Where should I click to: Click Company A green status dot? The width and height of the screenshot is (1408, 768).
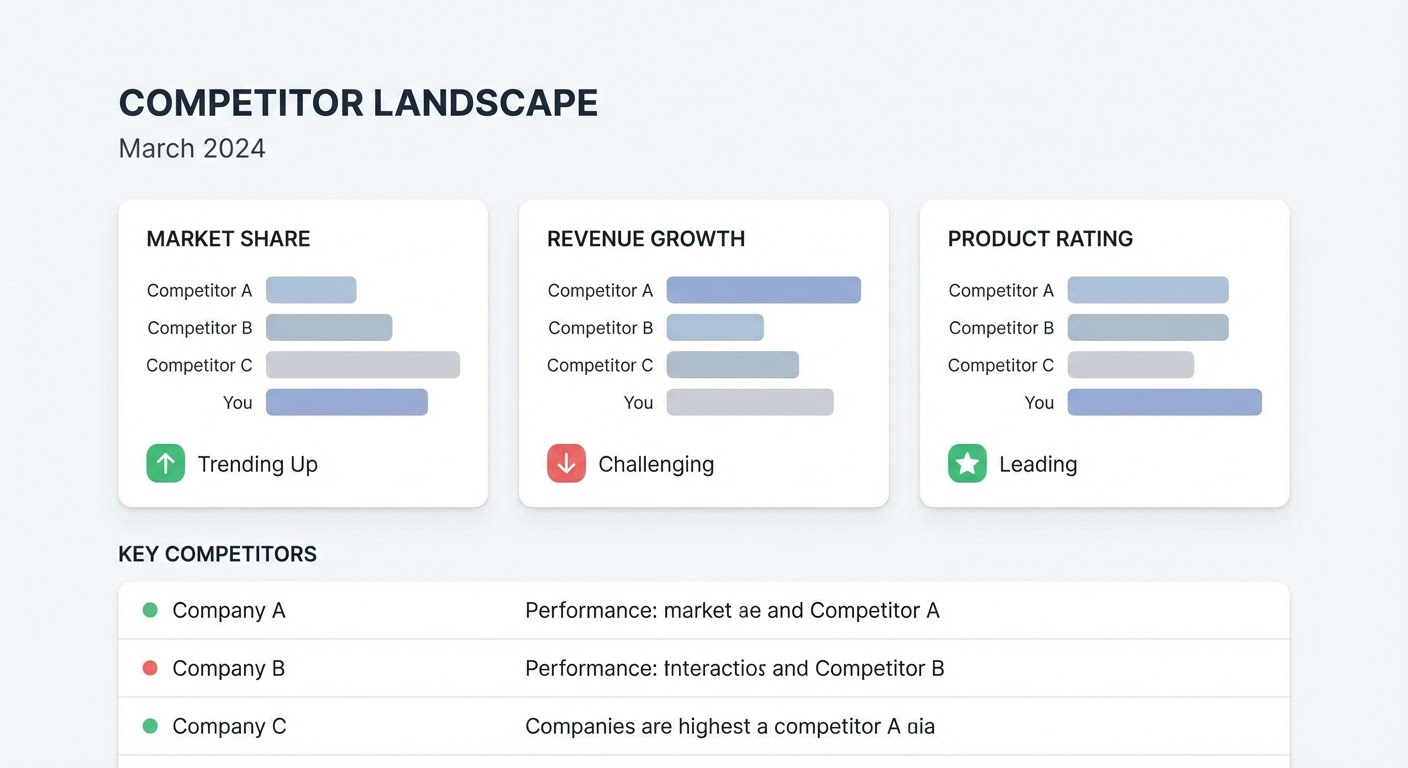(150, 610)
